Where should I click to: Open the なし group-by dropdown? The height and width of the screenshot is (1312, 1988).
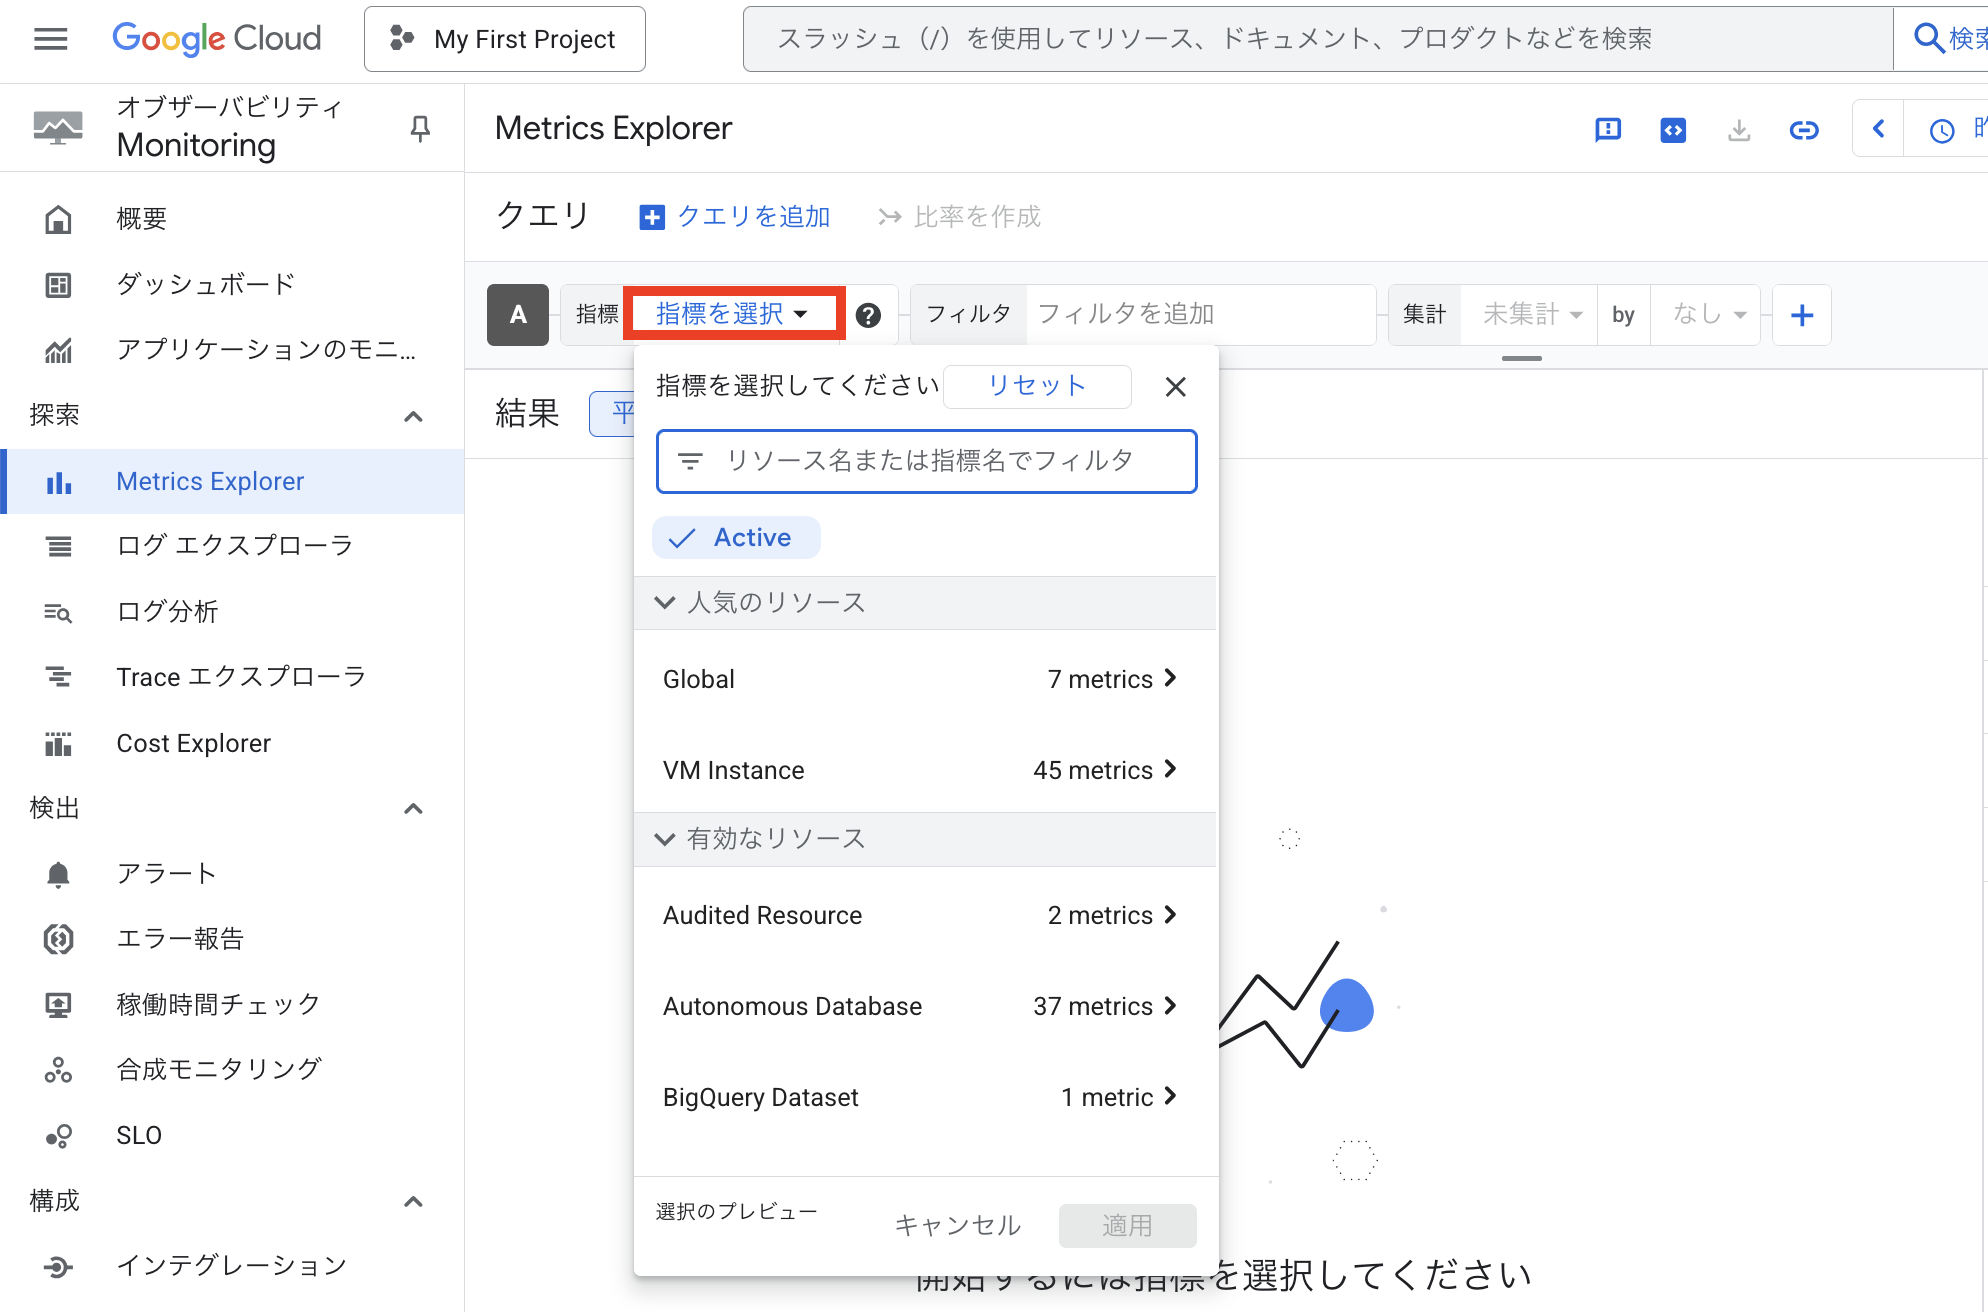(x=1704, y=314)
